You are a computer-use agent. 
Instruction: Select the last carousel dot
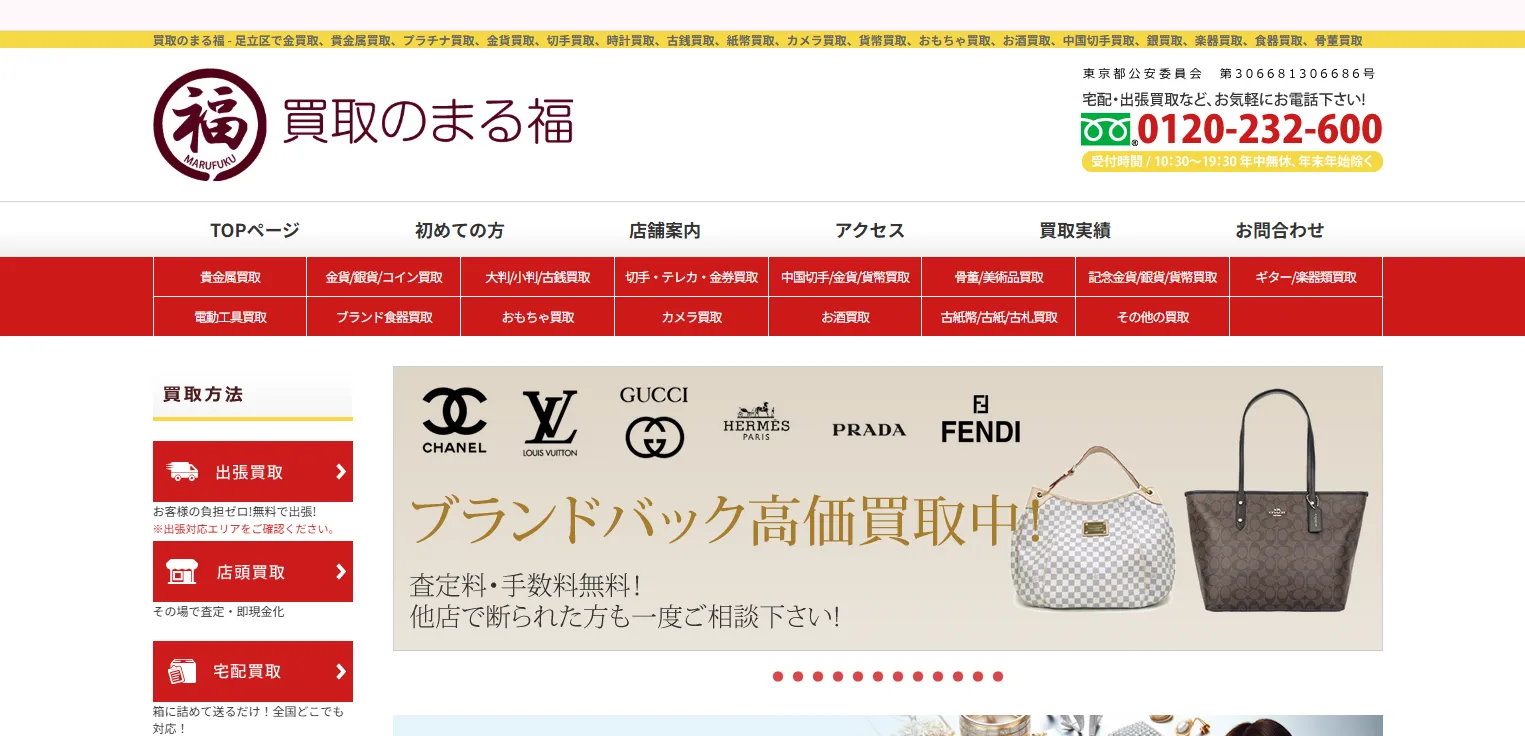998,677
